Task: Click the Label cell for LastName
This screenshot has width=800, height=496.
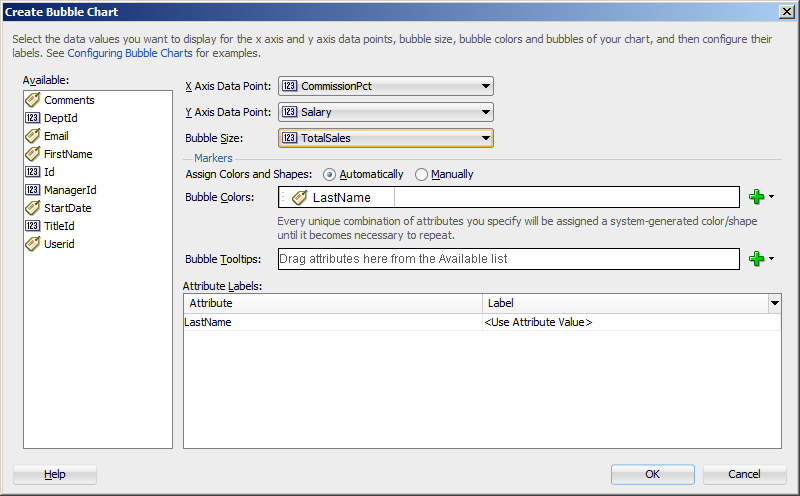Action: tap(631, 322)
